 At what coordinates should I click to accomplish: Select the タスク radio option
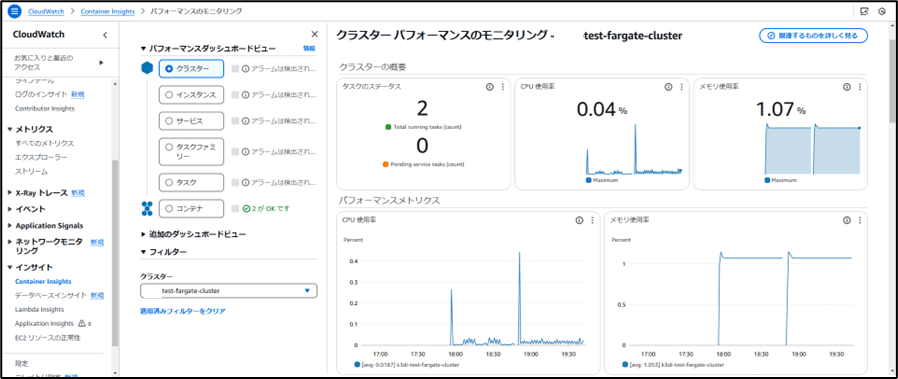click(x=168, y=183)
